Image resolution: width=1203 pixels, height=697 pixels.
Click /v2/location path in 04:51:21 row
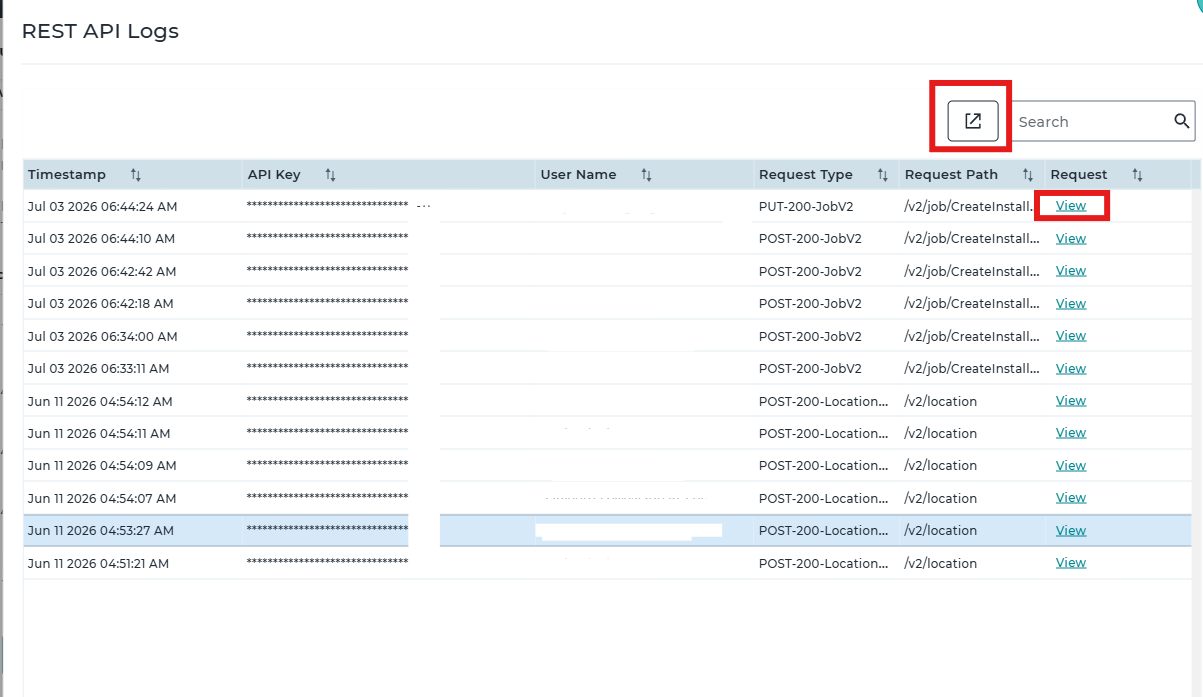tap(941, 563)
